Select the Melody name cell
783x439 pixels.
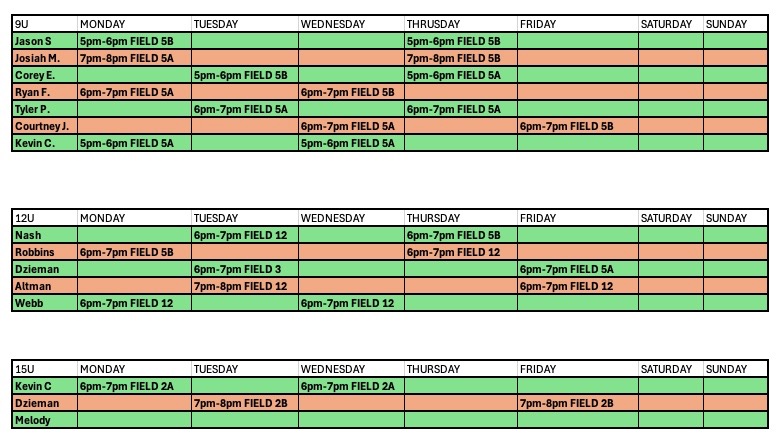coord(44,420)
